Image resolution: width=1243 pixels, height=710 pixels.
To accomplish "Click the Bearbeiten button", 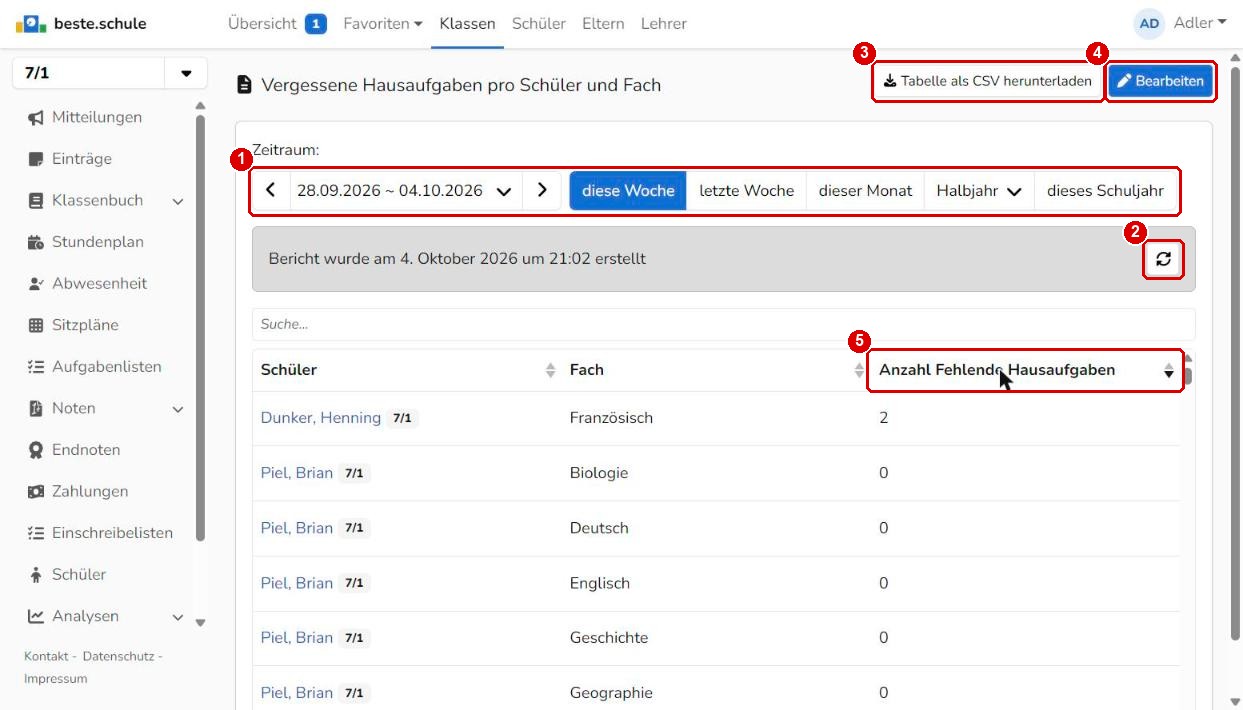I will (1160, 81).
